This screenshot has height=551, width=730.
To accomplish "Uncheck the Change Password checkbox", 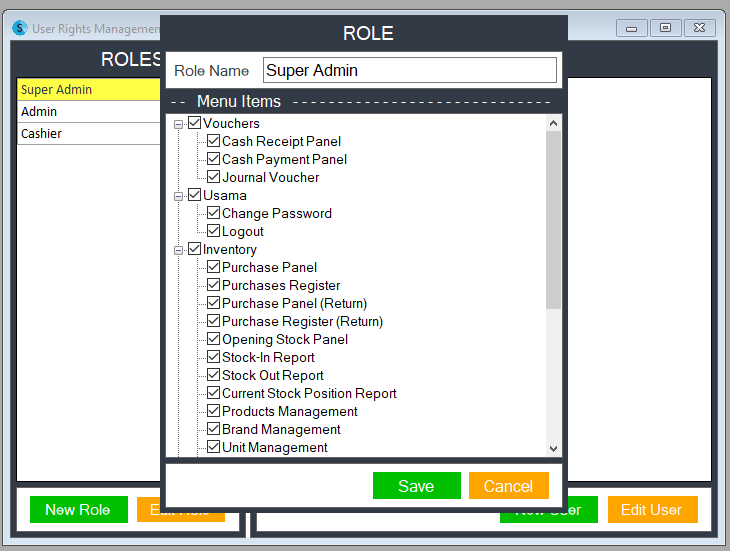I will 213,213.
